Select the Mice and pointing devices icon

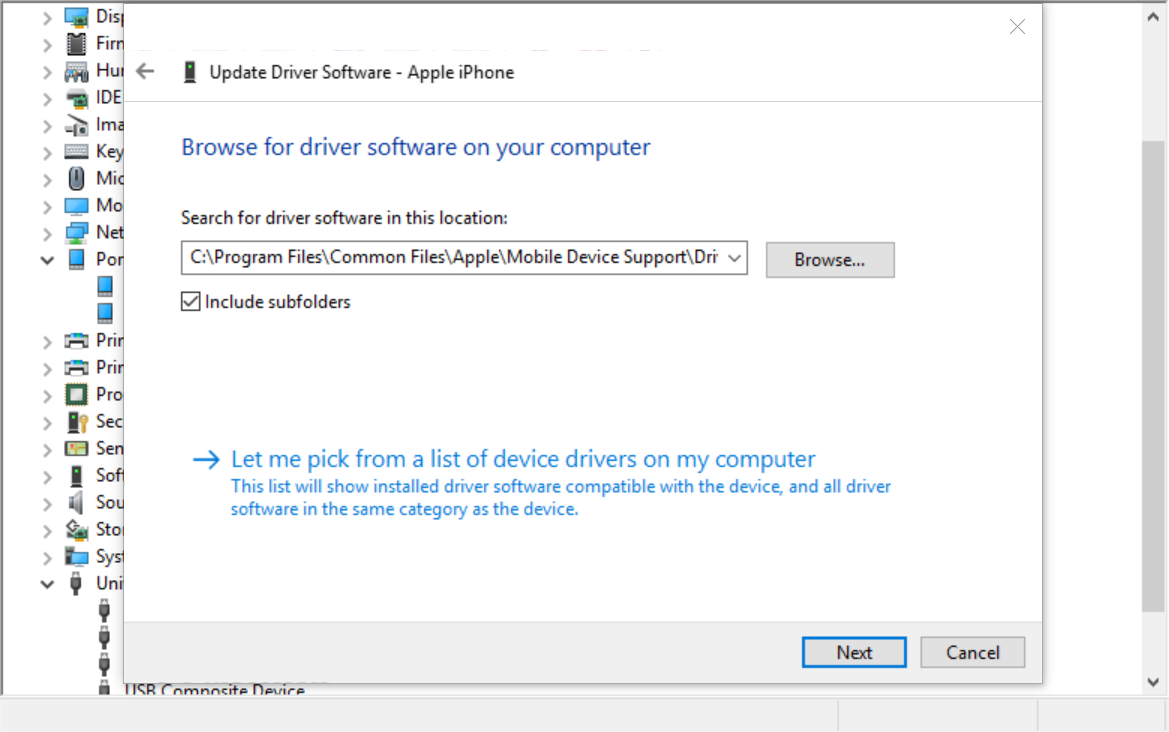[76, 178]
